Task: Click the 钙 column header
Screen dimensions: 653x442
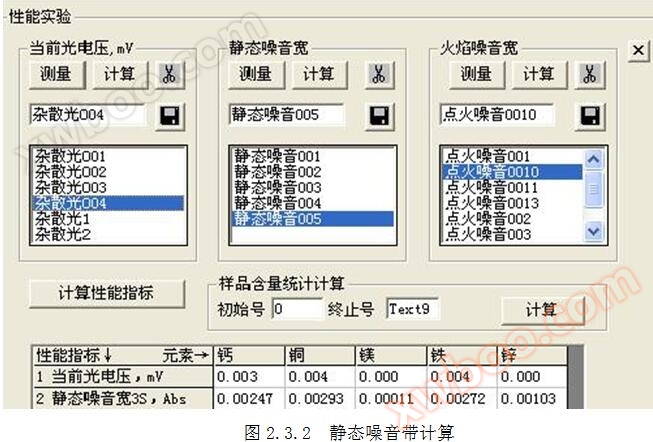Action: 248,355
